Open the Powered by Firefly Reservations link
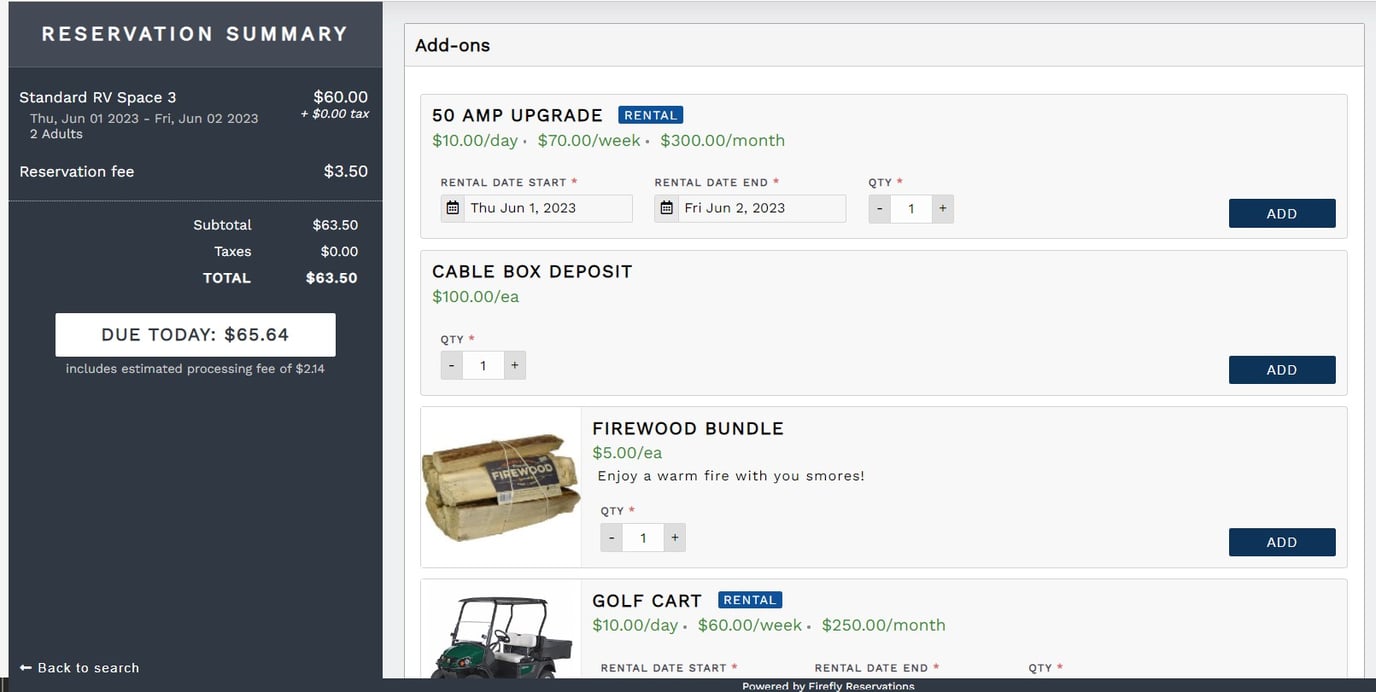 (x=828, y=686)
